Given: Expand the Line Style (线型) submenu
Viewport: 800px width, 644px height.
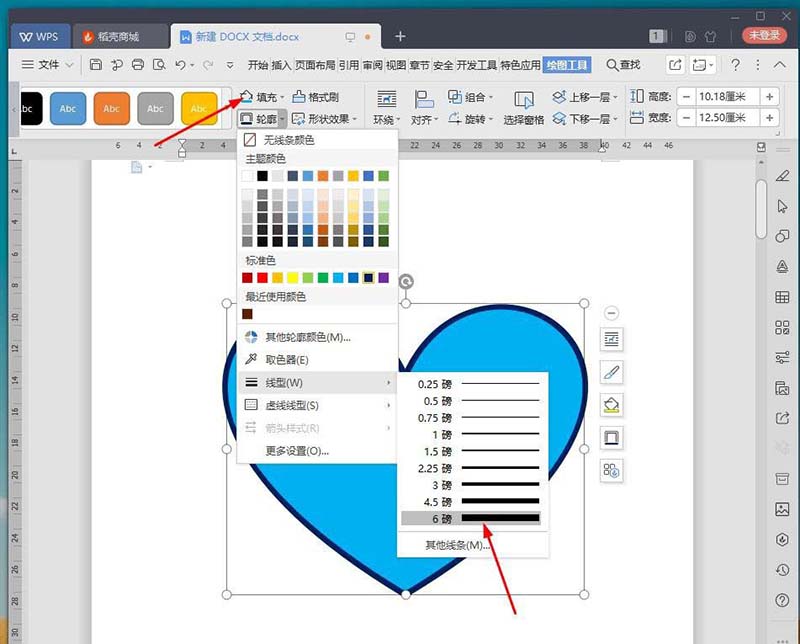Looking at the screenshot, I should (290, 381).
